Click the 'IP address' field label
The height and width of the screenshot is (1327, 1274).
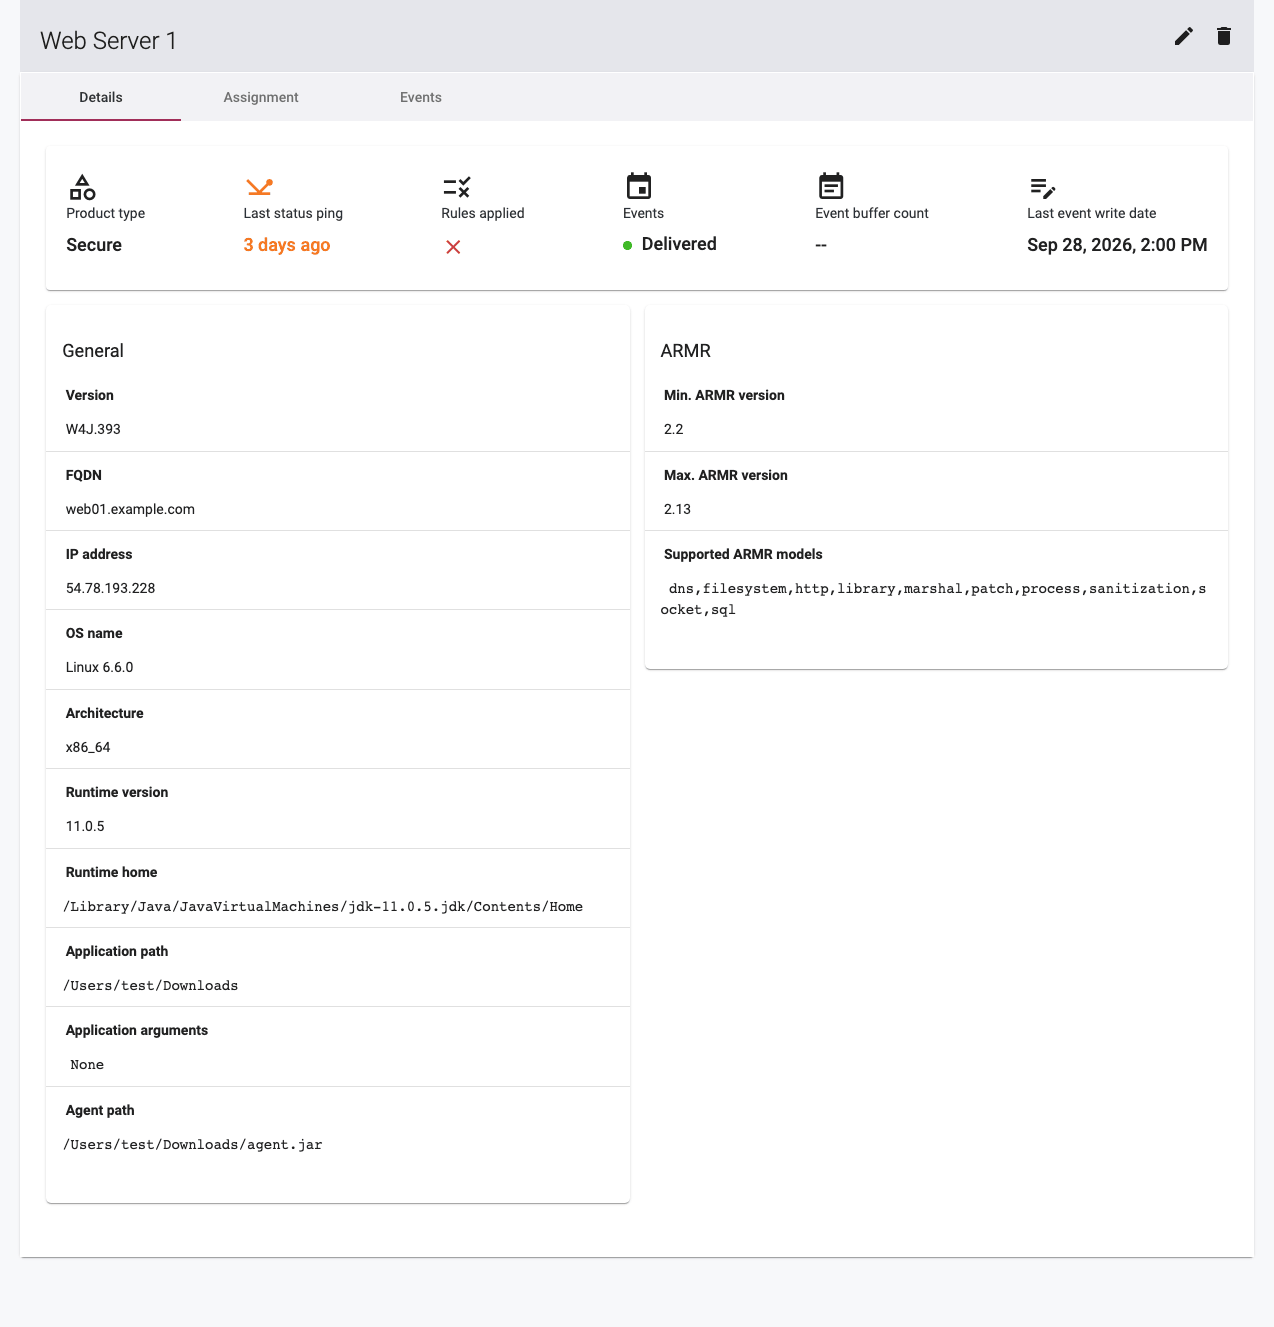point(99,554)
